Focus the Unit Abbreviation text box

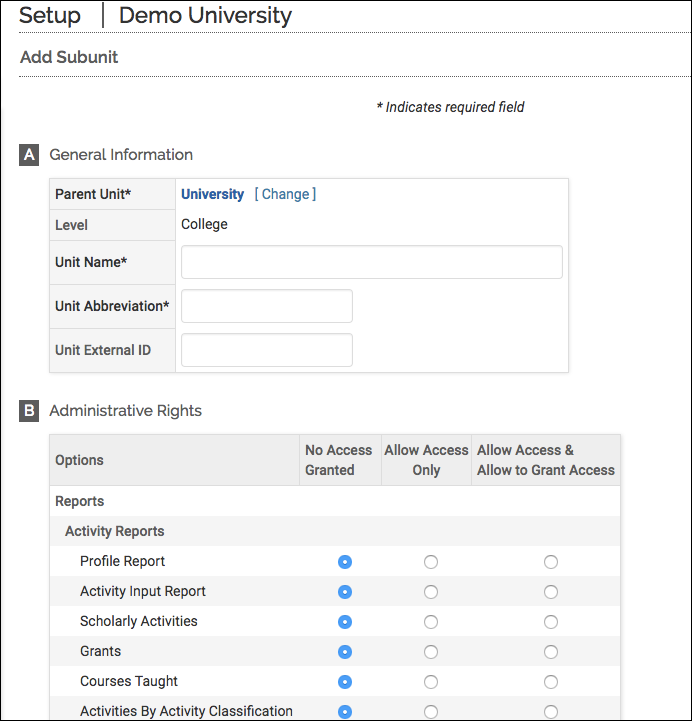(266, 306)
